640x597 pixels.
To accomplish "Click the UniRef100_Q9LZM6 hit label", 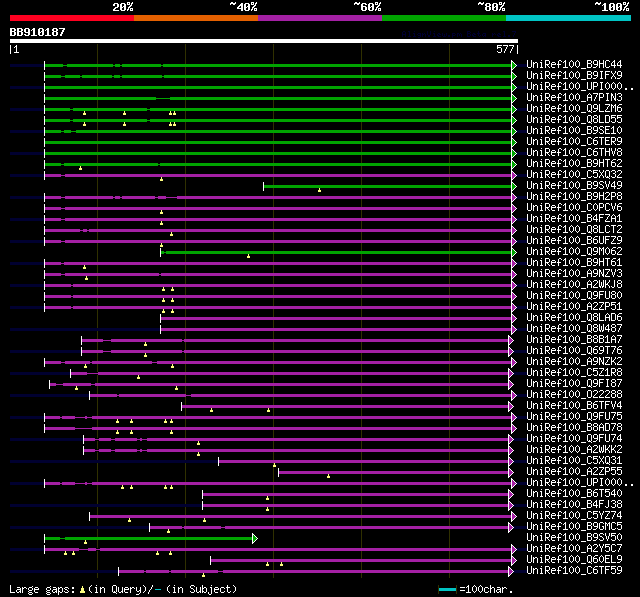I will pos(574,109).
